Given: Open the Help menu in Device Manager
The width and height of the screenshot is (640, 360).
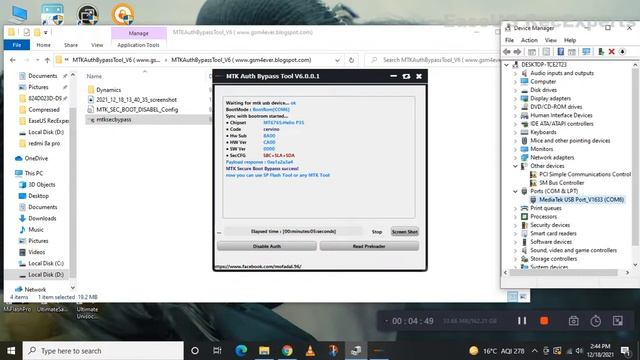Looking at the screenshot, I should point(570,40).
